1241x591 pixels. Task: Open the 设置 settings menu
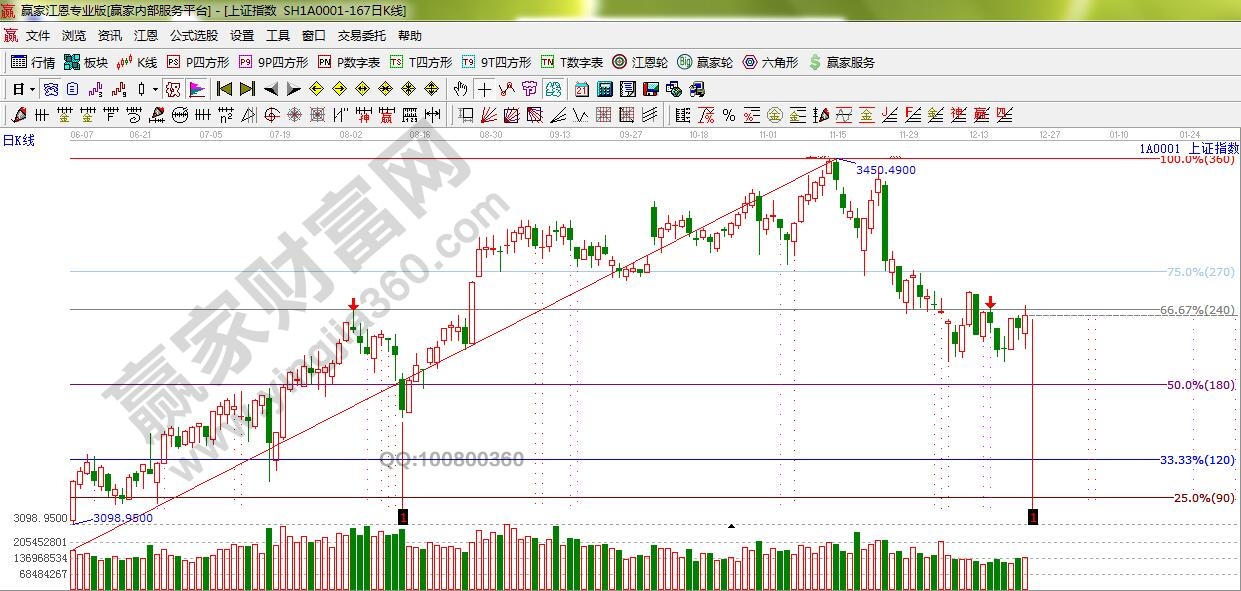(x=242, y=35)
